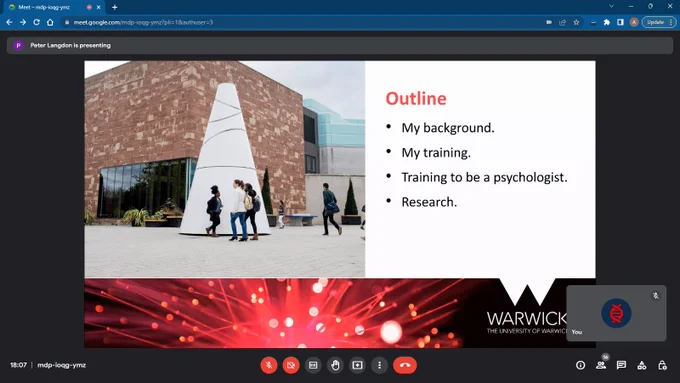The width and height of the screenshot is (680, 383).
Task: Open Chrome profile avatar
Action: 634,22
